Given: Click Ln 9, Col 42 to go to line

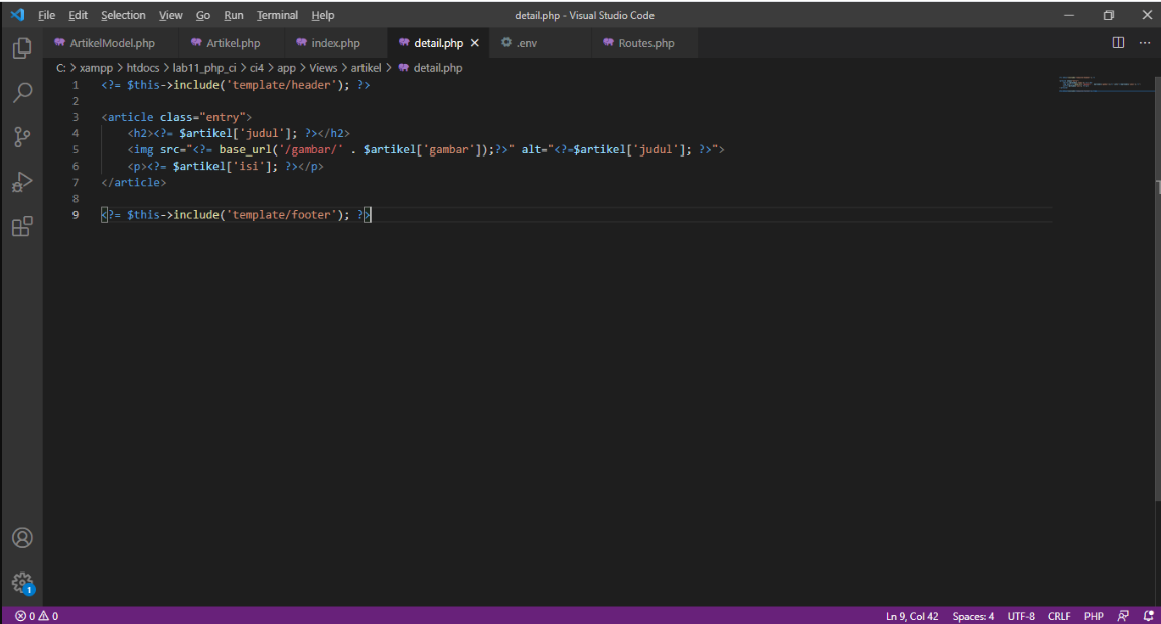Looking at the screenshot, I should (x=911, y=616).
